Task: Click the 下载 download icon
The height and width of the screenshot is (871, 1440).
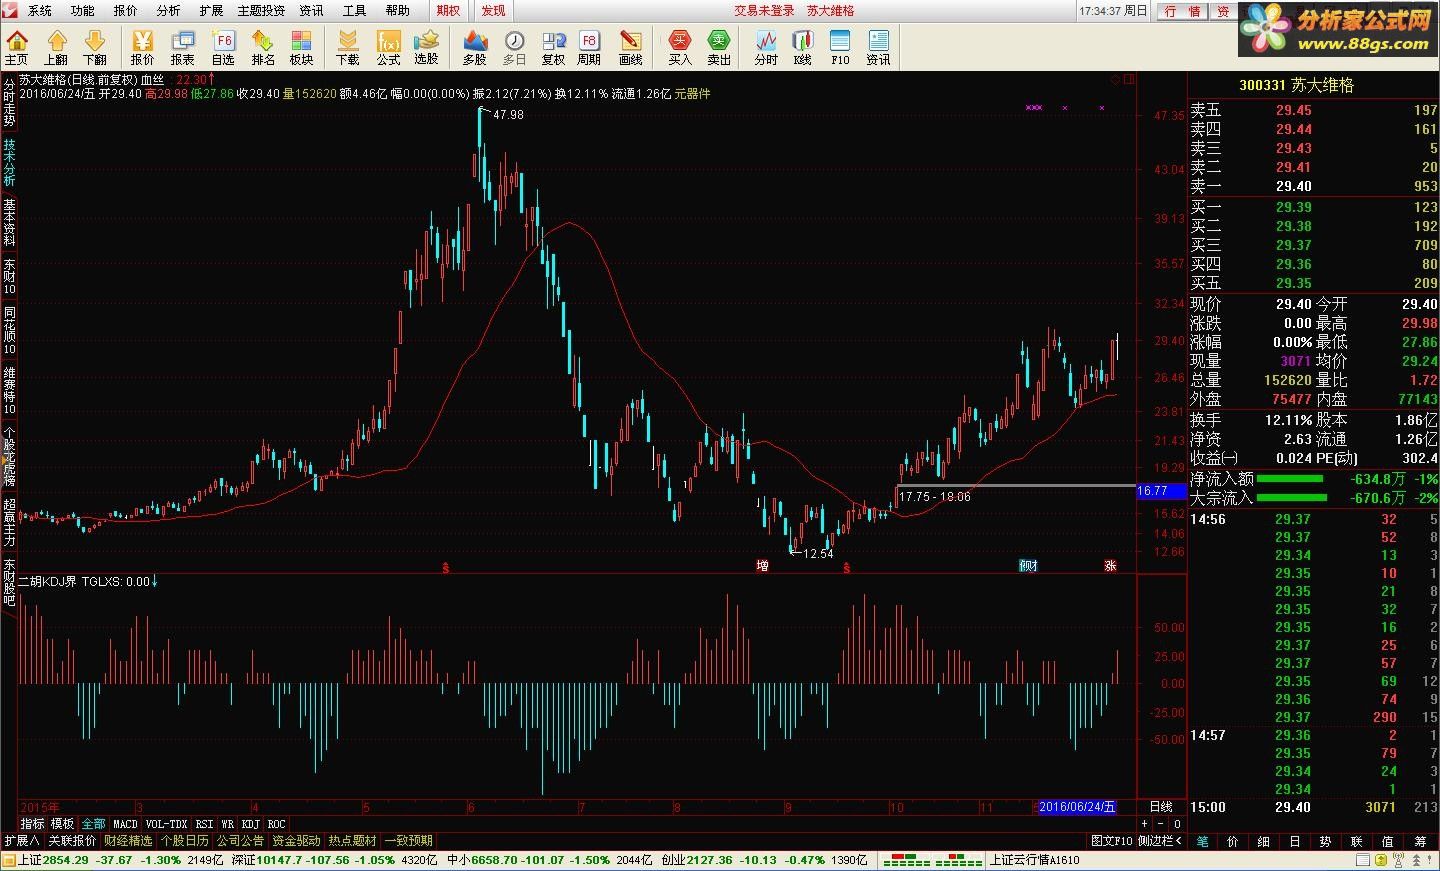Action: pyautogui.click(x=347, y=47)
